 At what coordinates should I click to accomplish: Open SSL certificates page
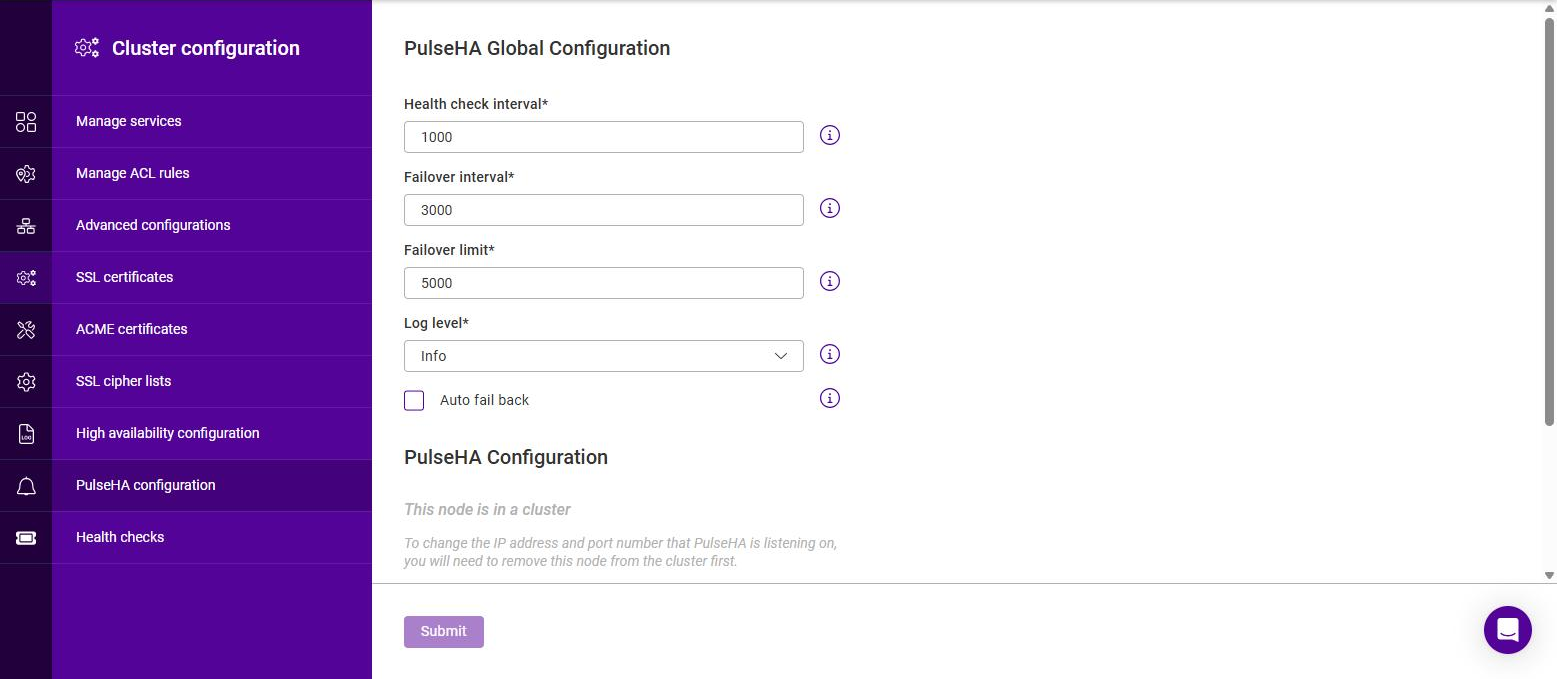tap(212, 277)
